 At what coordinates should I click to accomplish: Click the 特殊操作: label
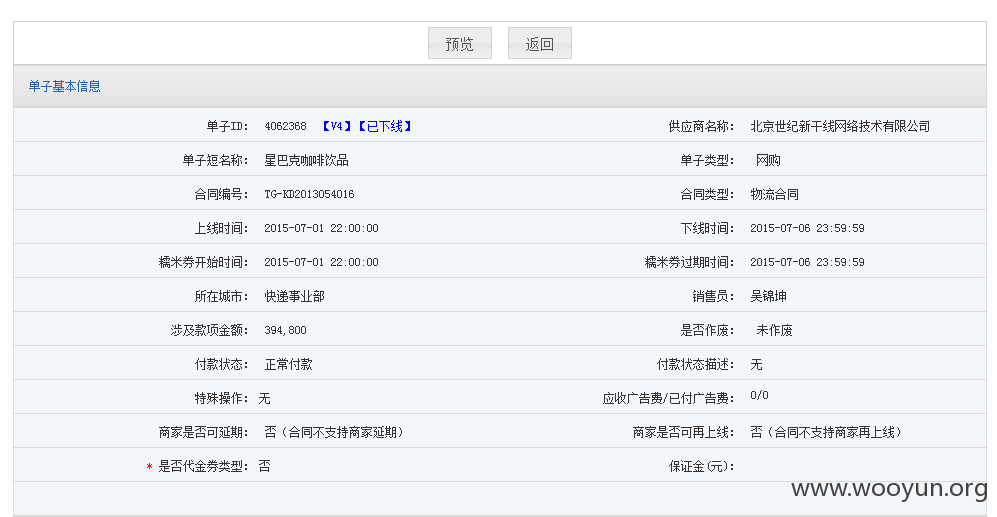point(221,399)
